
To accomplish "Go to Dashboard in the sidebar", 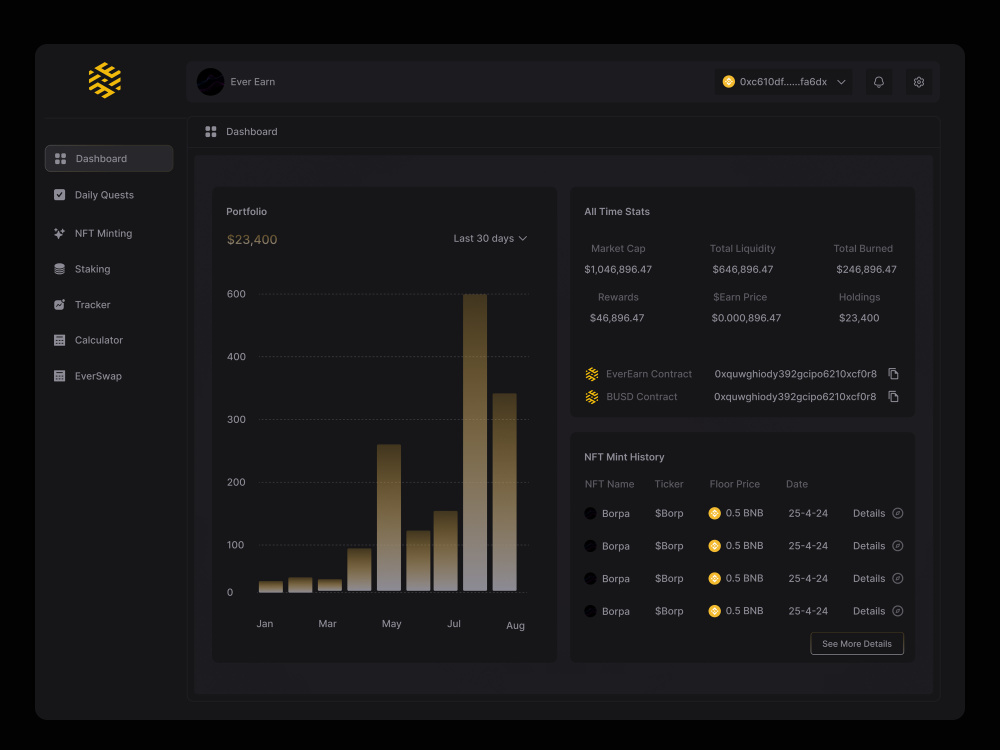I will 109,158.
